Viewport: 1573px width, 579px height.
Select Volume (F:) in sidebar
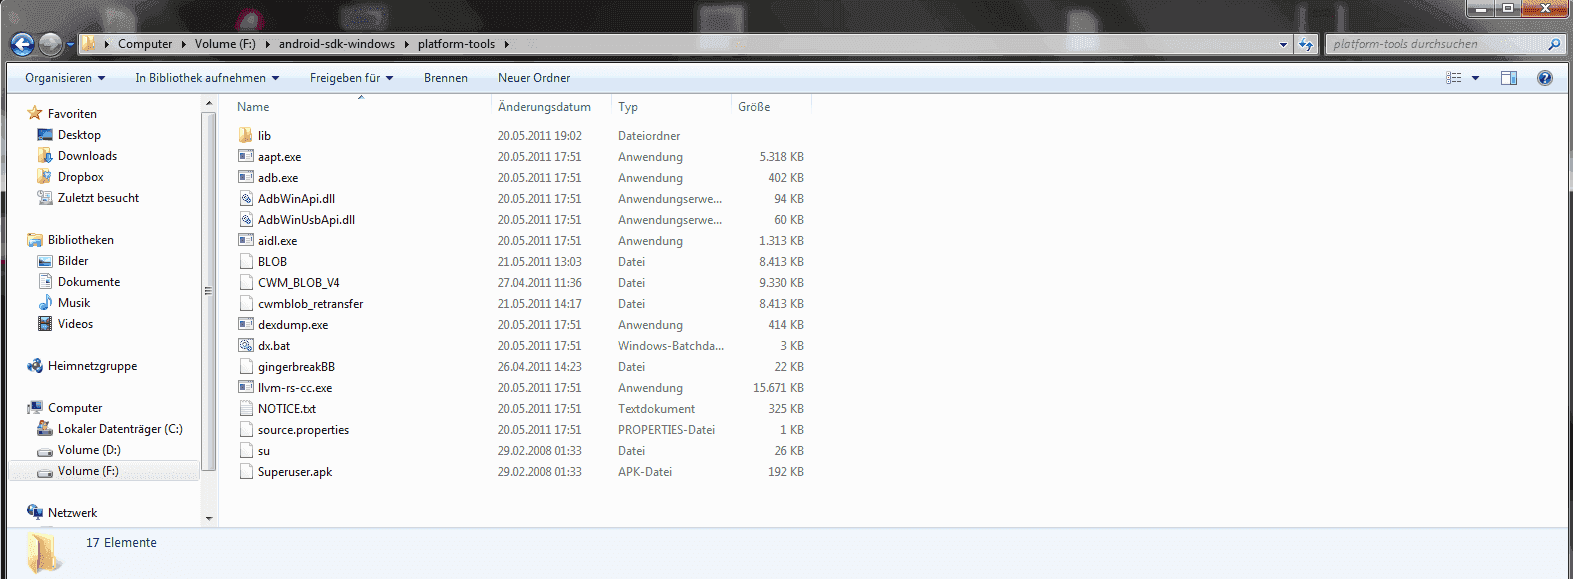88,471
